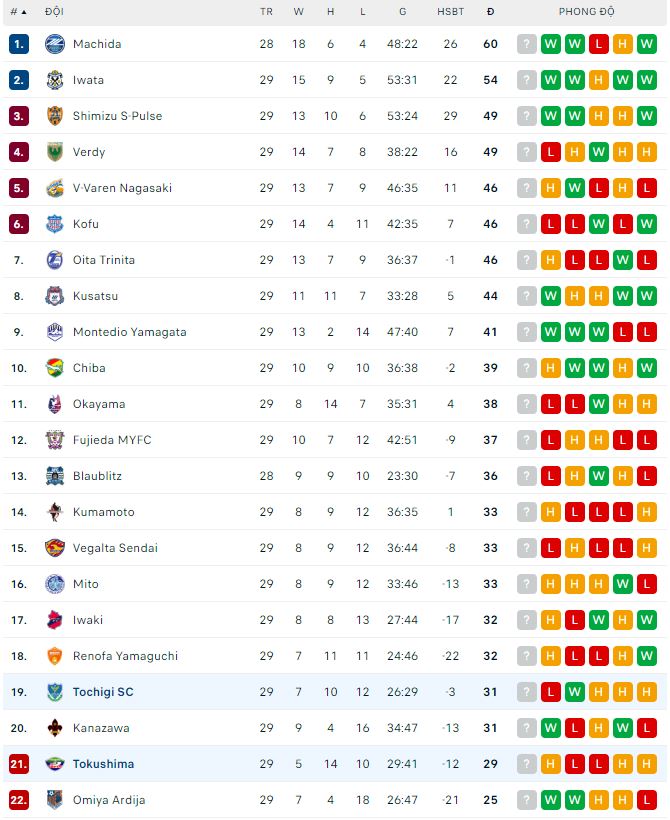Click the Renofa Yamaguchi team name
Viewport: 670px width, 820px height.
[125, 656]
